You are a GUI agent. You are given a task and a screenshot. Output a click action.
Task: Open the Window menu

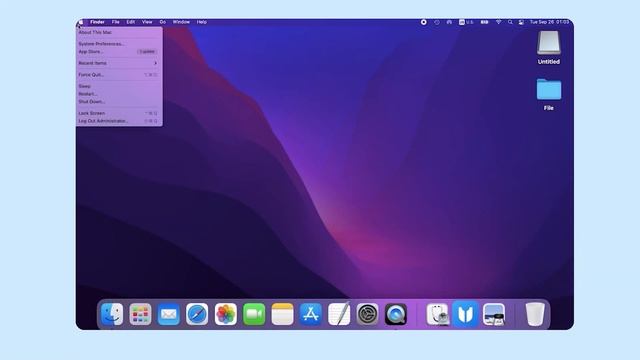181,22
